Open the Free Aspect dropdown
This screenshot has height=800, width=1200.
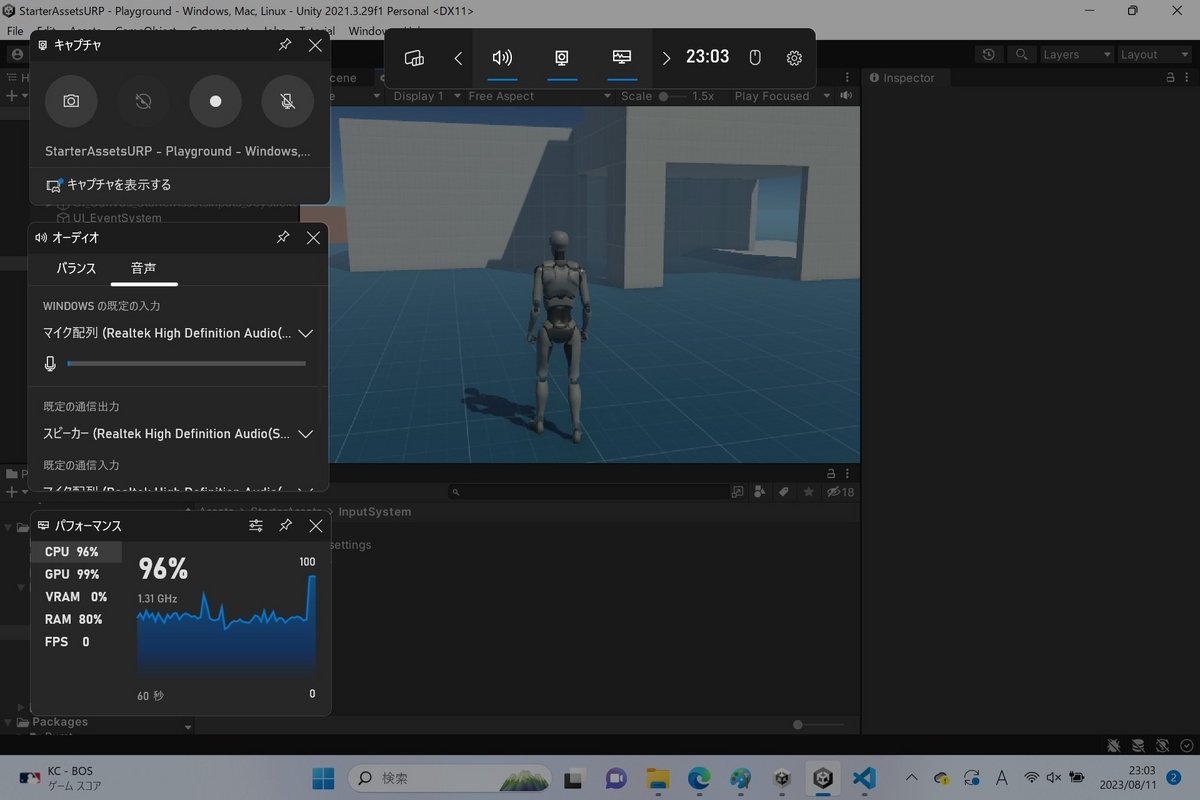coord(538,96)
